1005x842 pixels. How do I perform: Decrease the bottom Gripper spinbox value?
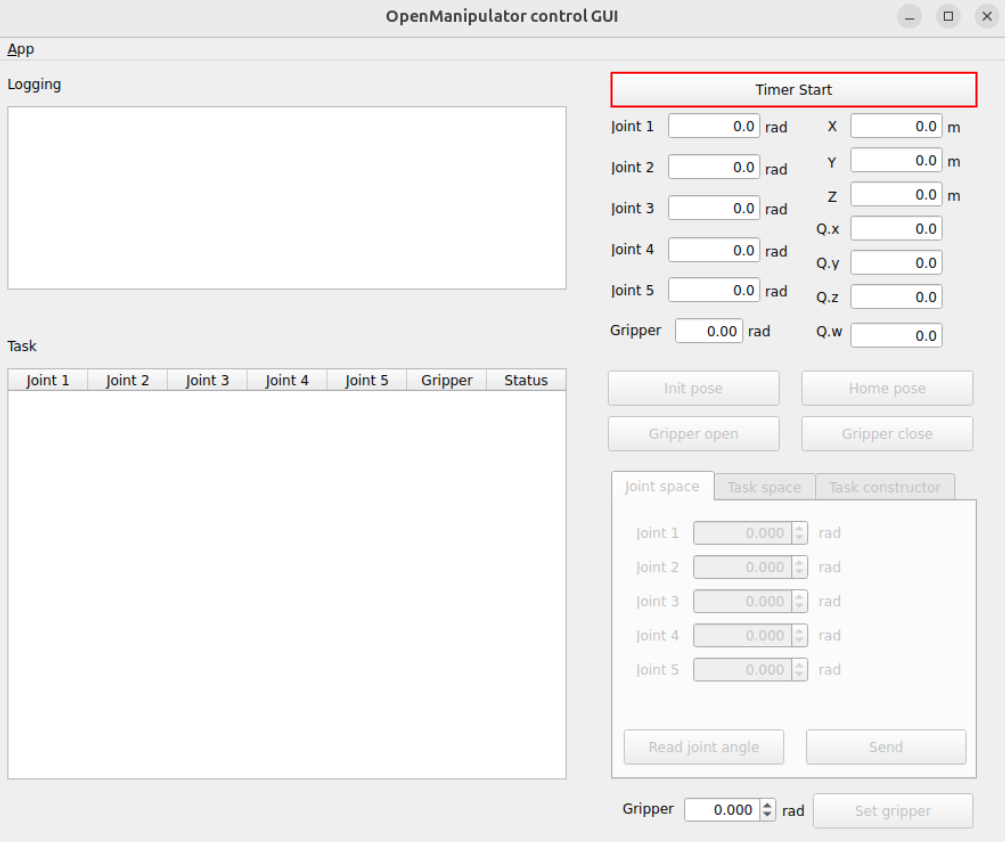(768, 816)
